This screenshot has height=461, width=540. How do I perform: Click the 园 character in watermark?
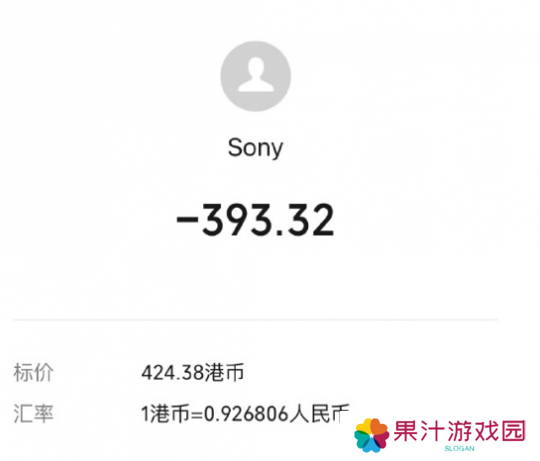(514, 431)
